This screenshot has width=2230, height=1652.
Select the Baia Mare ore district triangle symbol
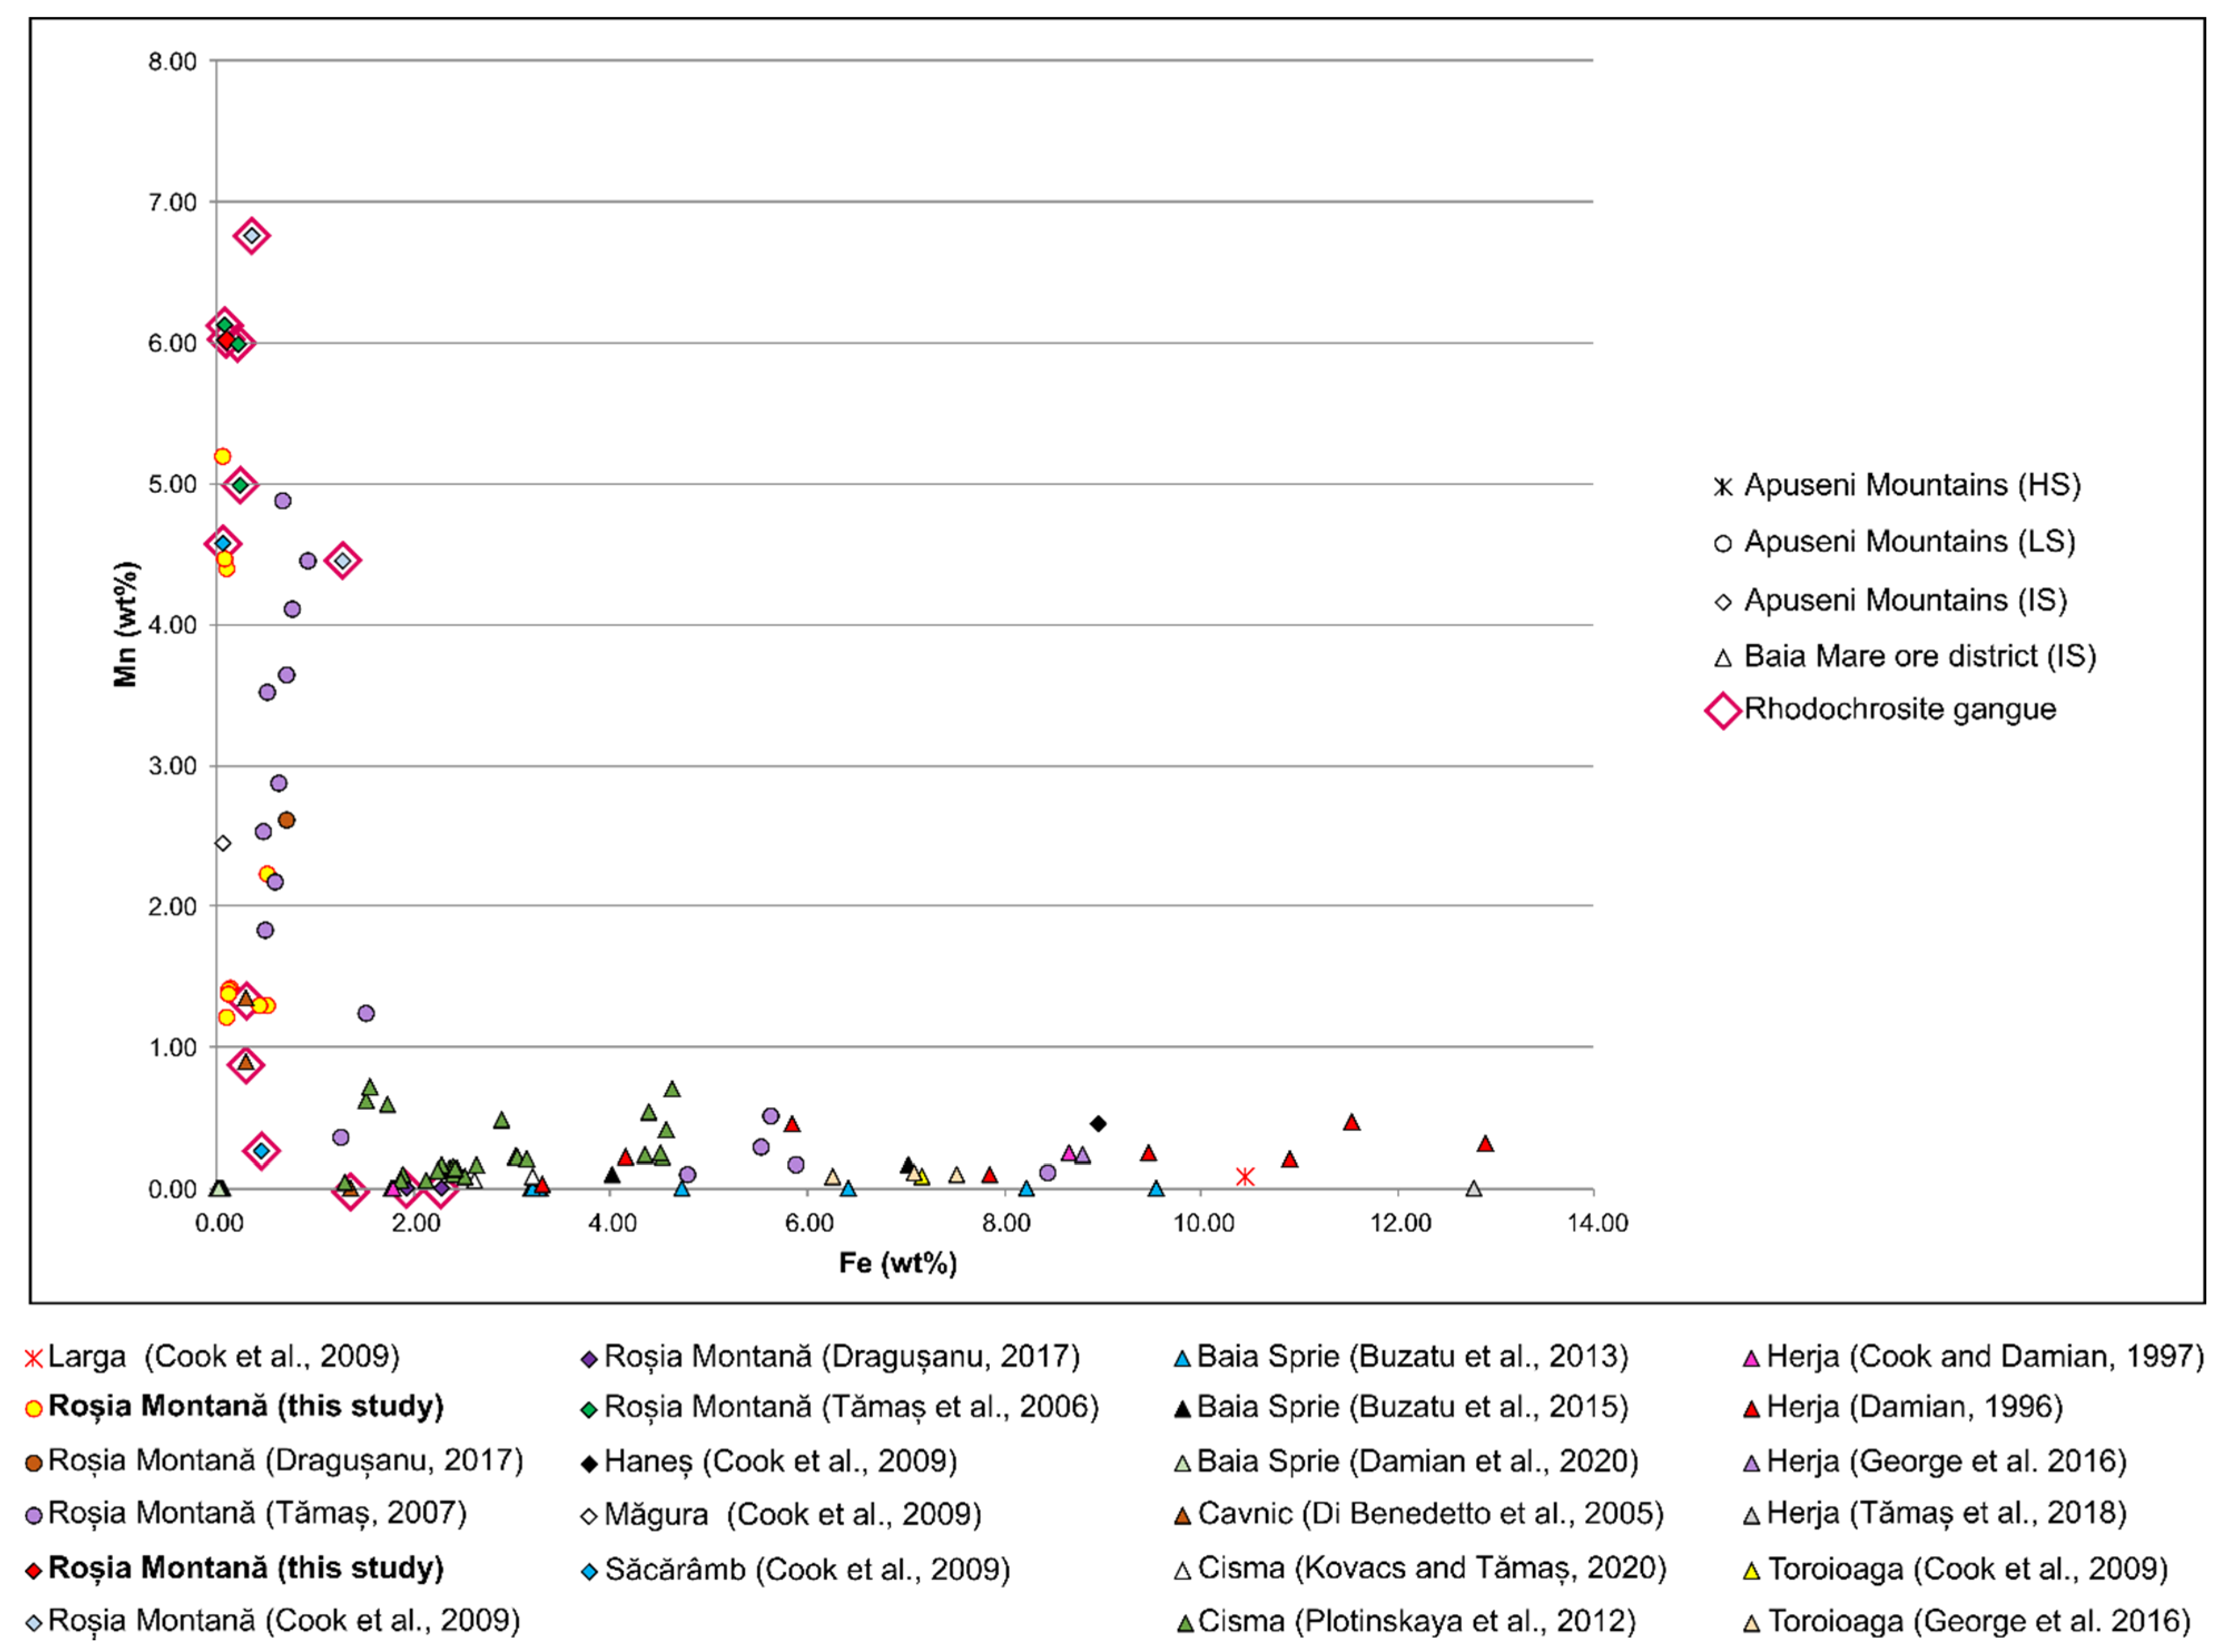1722,659
